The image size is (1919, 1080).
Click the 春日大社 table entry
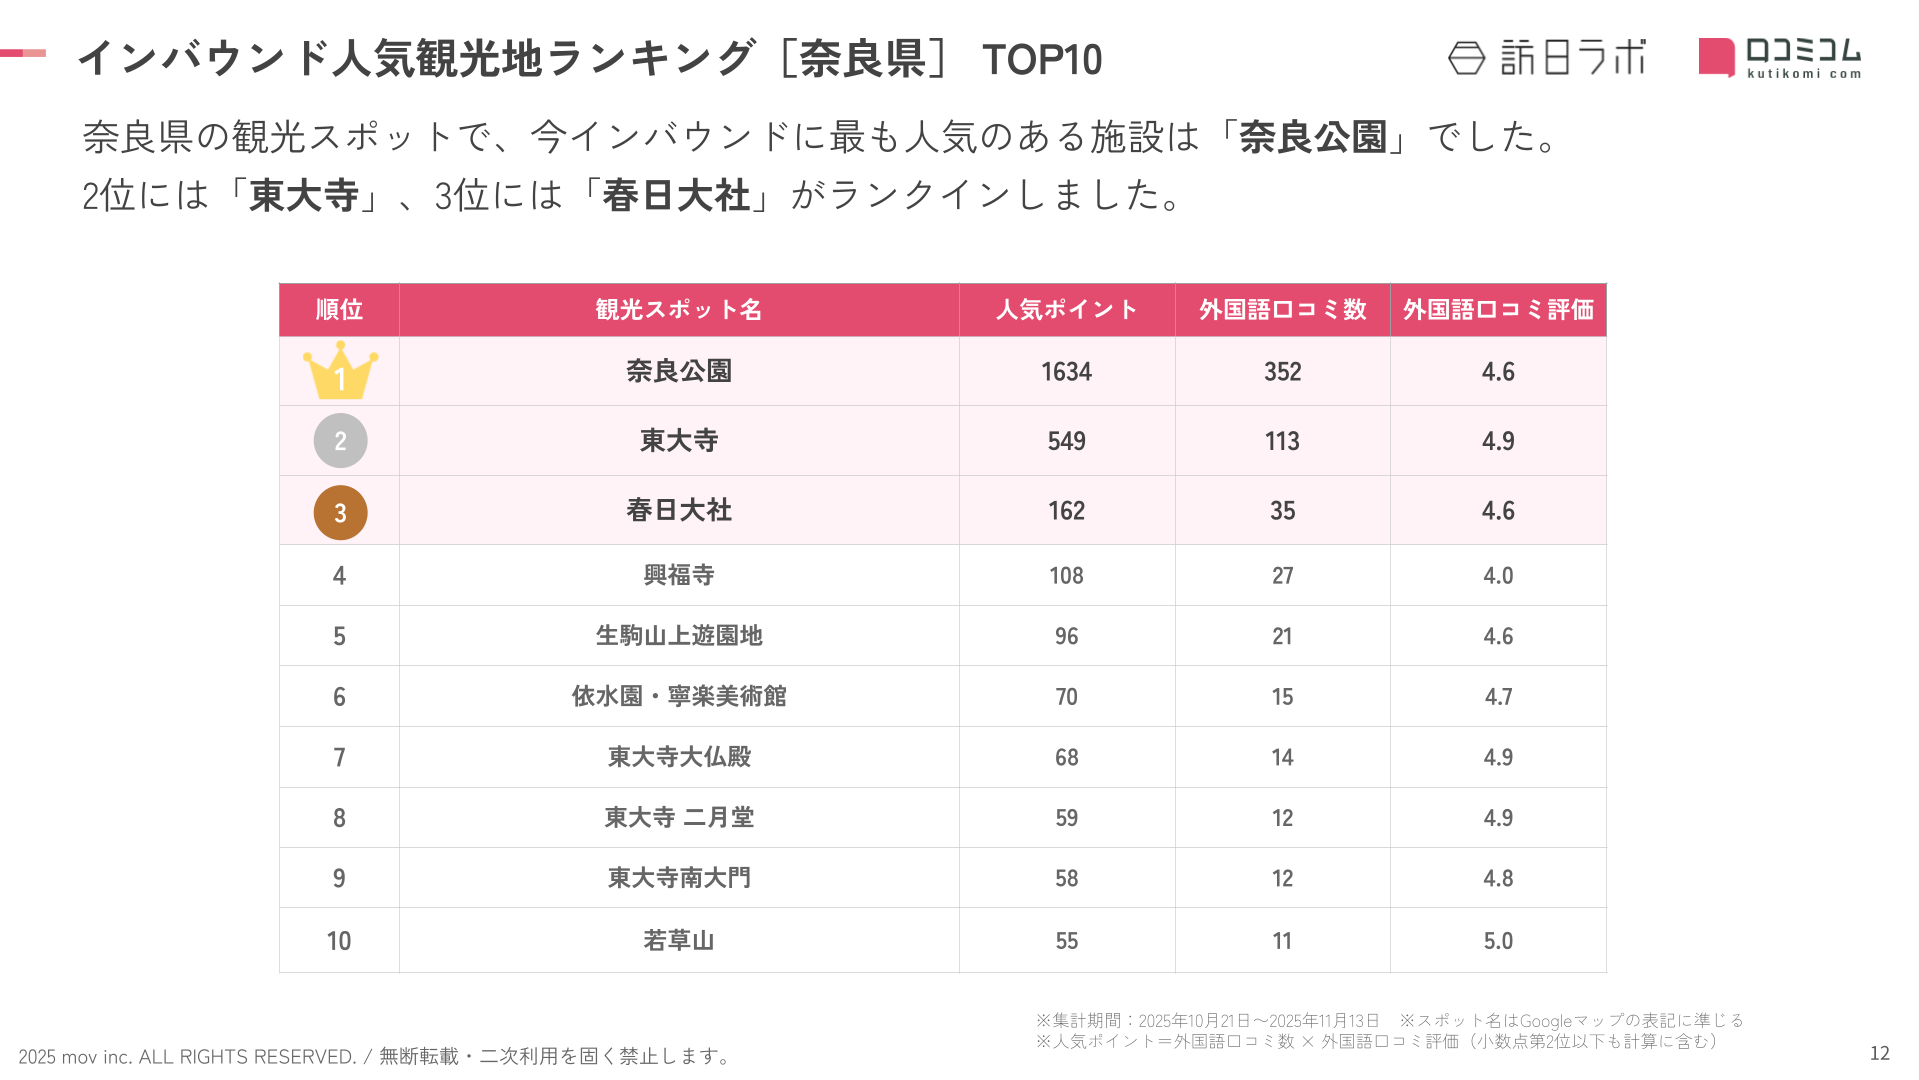point(679,511)
